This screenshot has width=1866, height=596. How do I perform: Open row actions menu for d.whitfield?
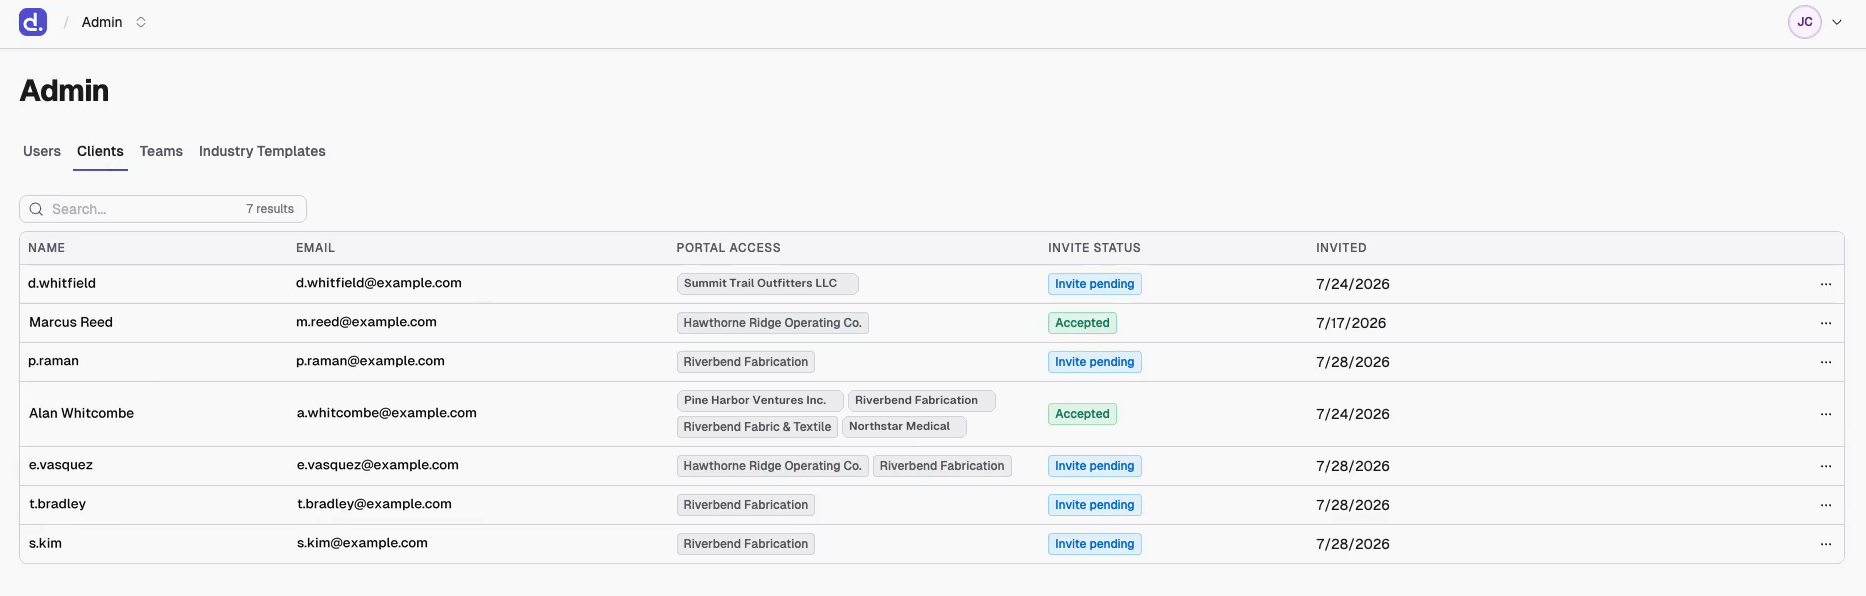click(x=1826, y=284)
